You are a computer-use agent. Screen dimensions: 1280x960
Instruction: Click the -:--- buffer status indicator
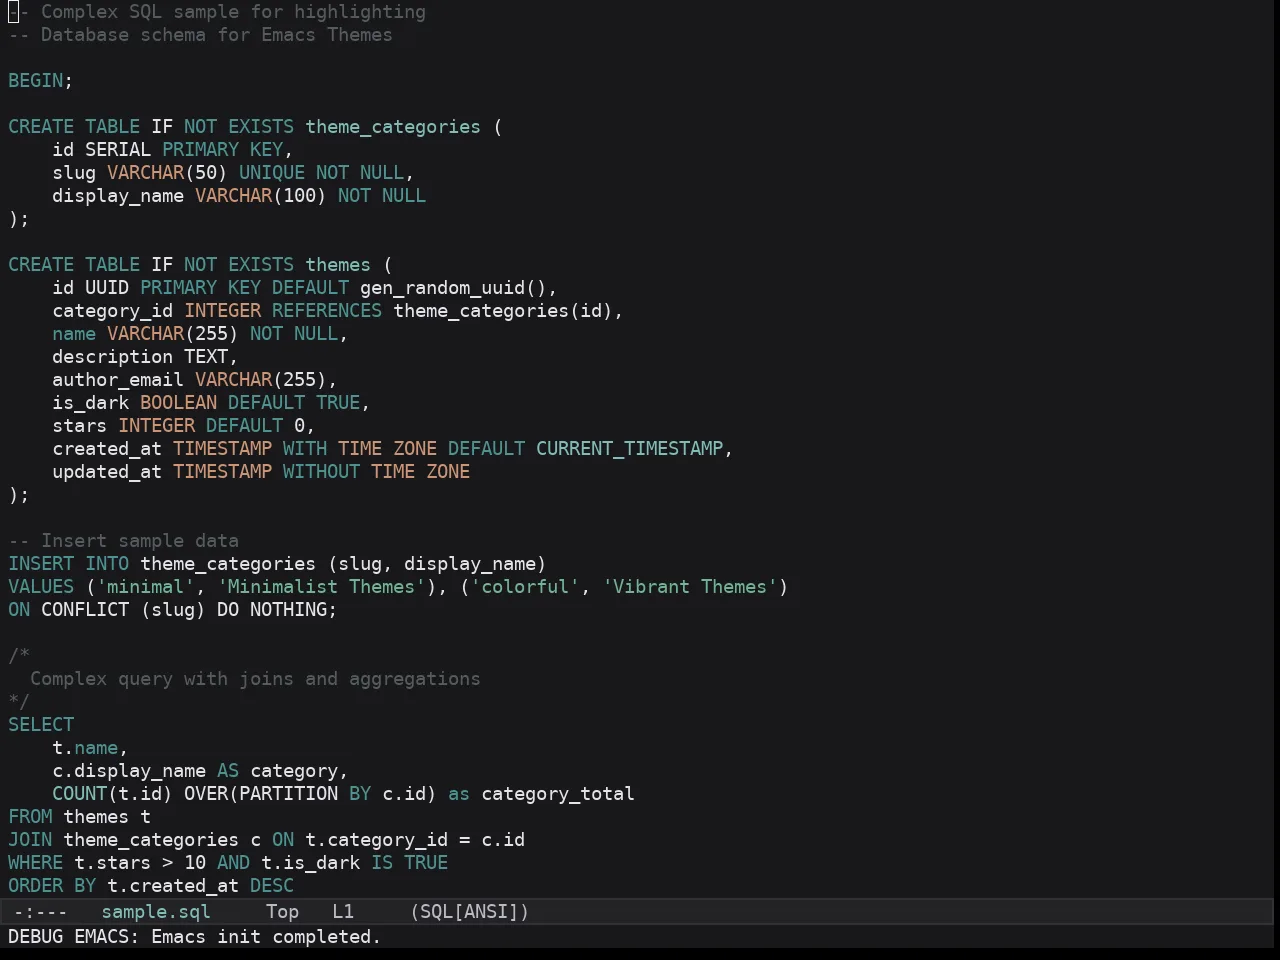[40, 912]
